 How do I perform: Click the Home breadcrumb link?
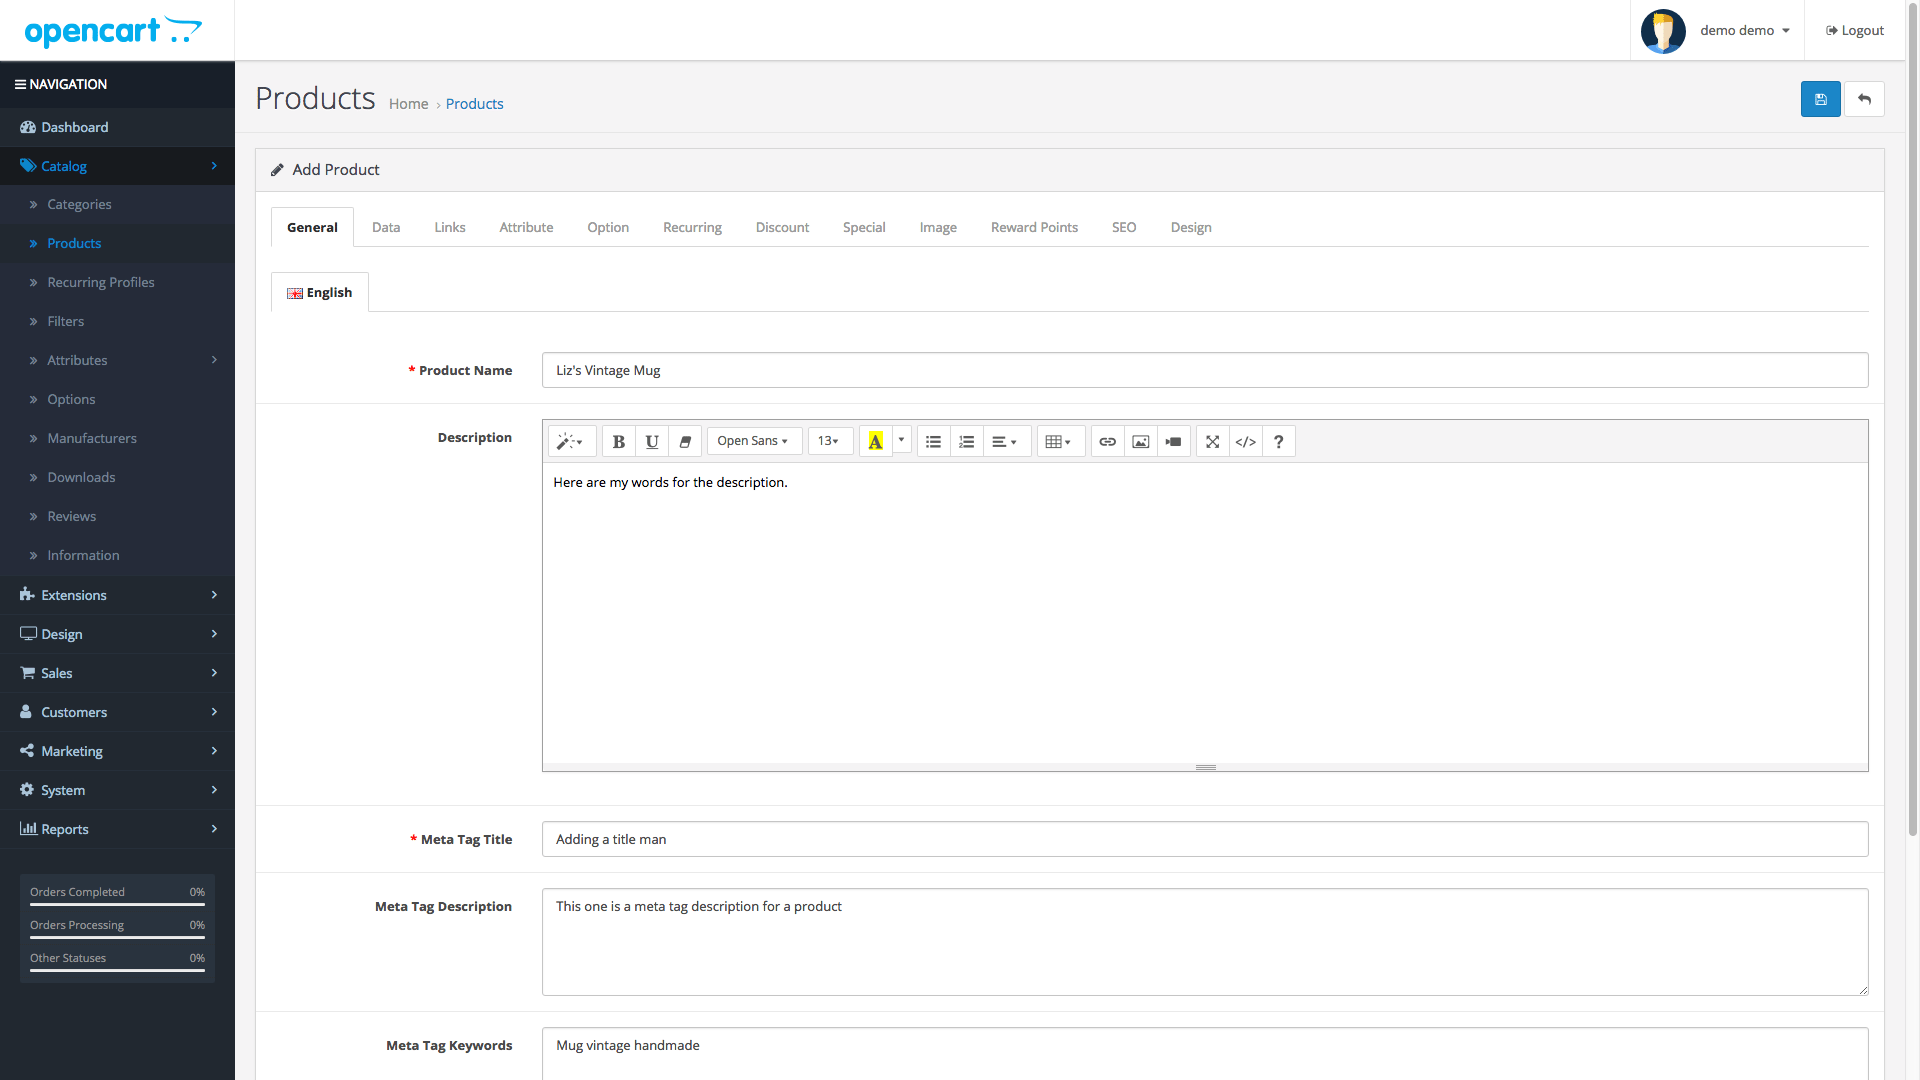click(408, 104)
